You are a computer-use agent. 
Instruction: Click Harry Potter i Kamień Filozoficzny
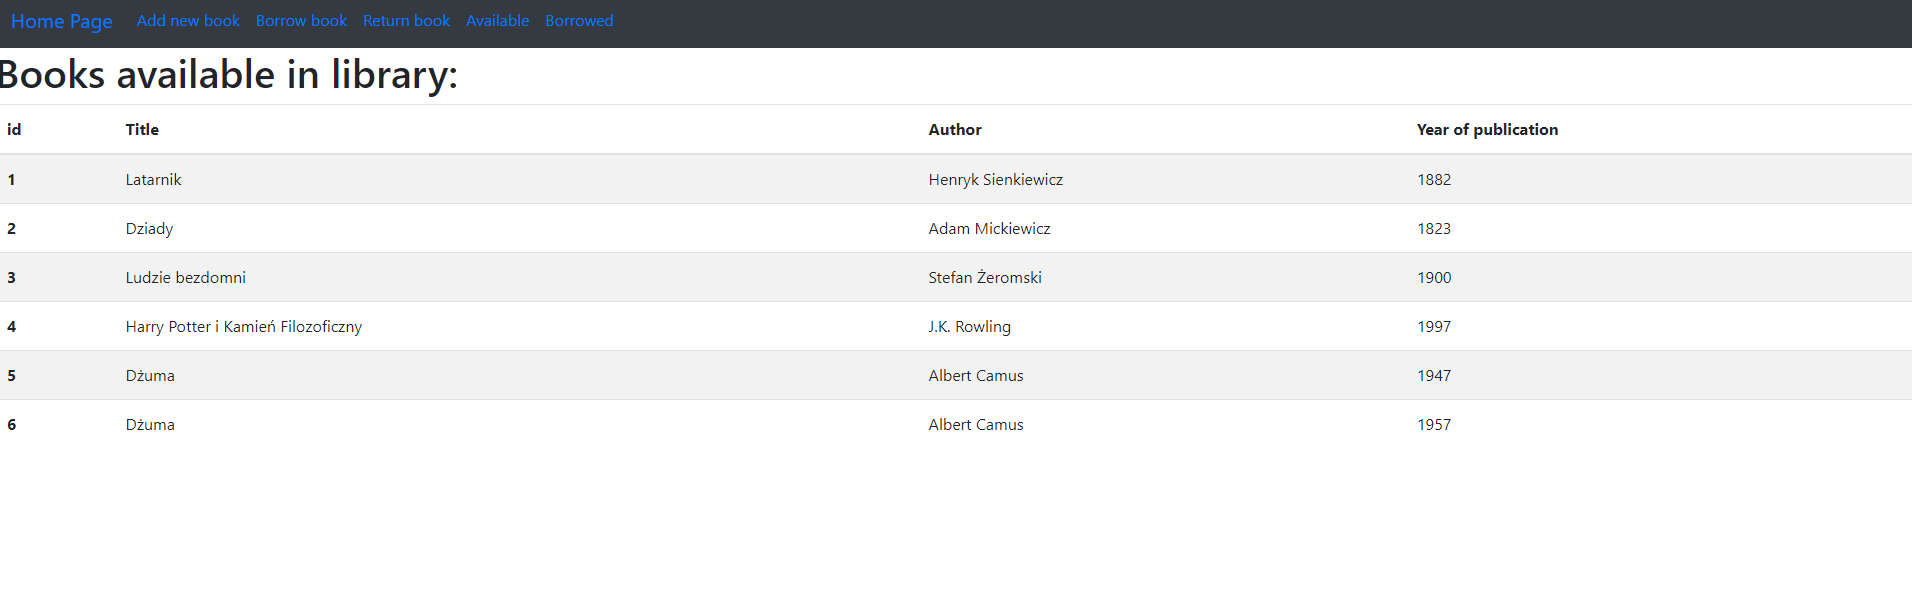[244, 326]
